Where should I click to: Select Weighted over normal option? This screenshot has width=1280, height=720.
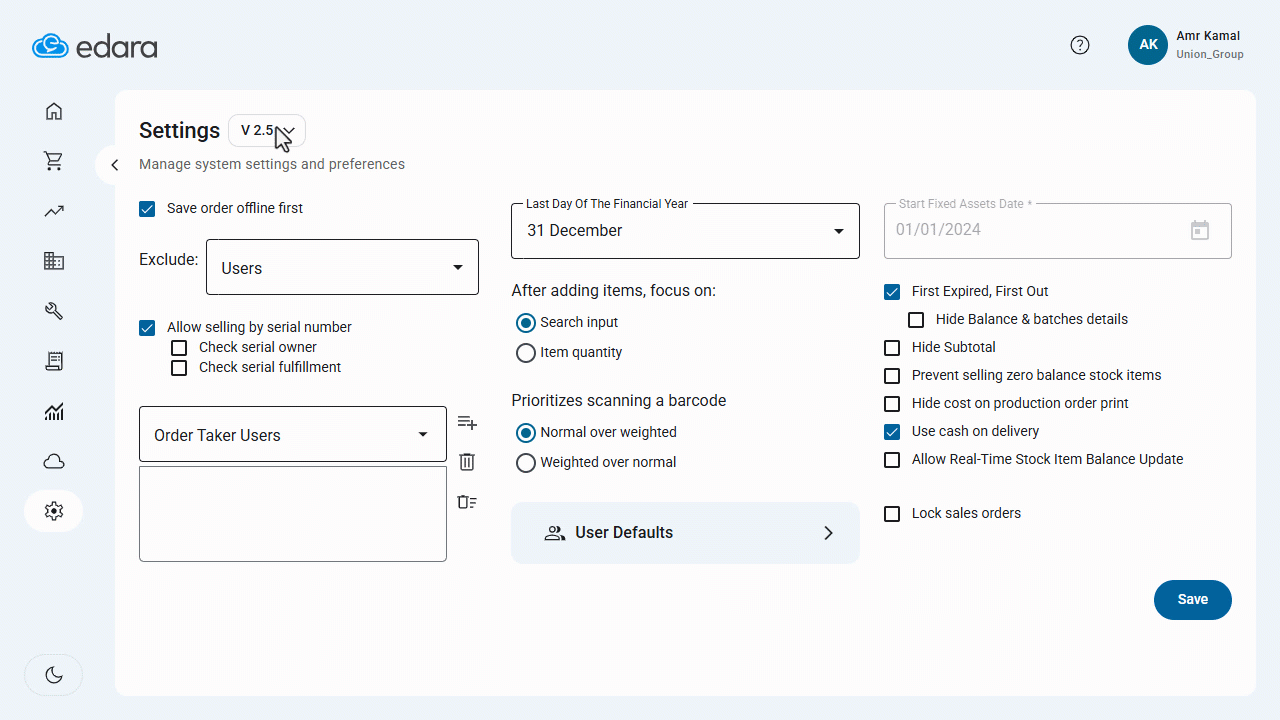526,463
